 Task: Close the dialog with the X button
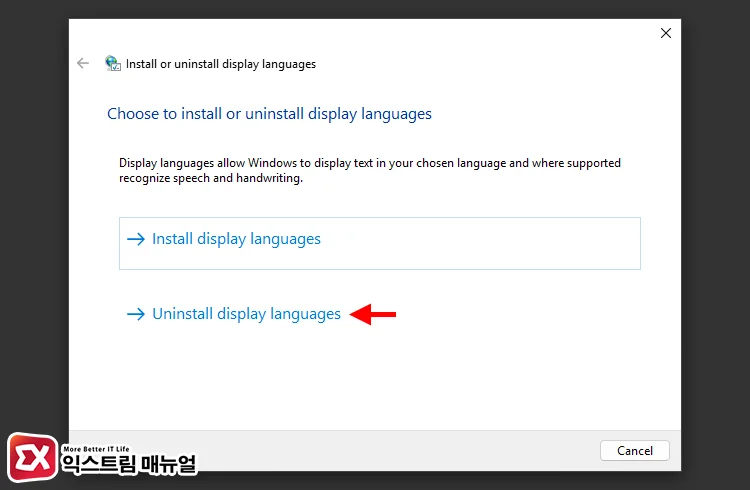(x=665, y=33)
